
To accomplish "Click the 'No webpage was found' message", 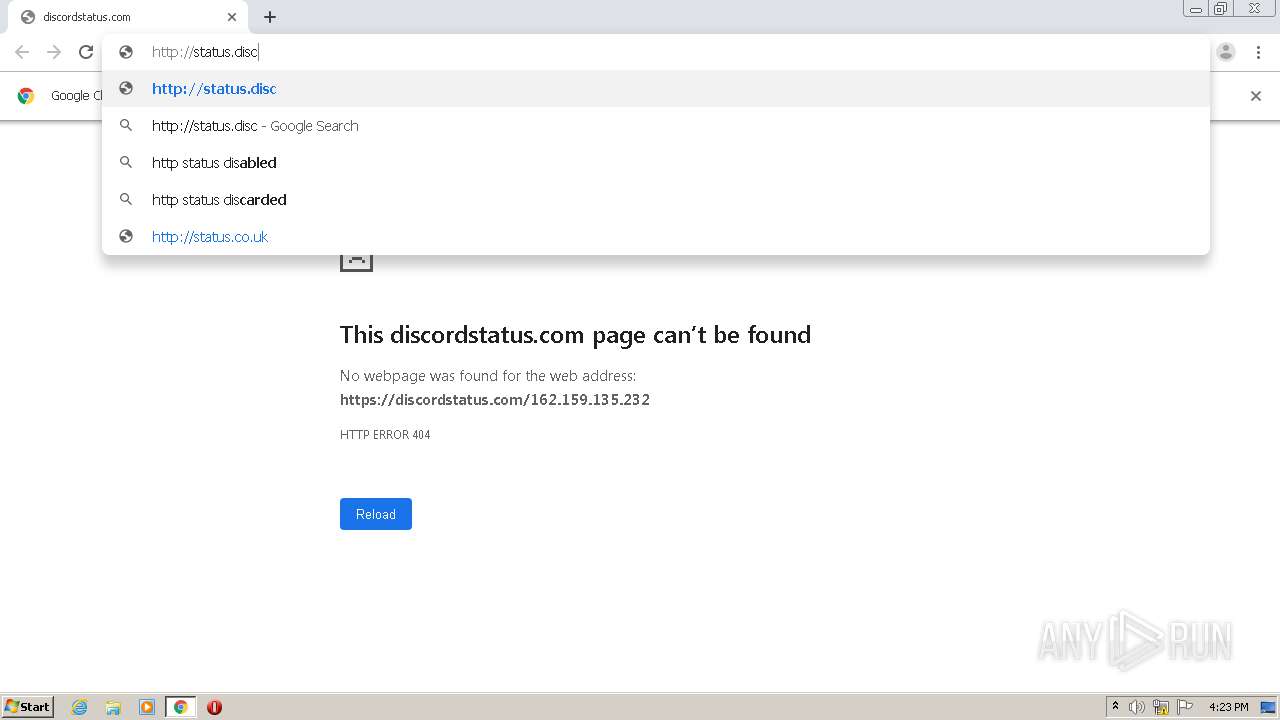I will click(488, 376).
